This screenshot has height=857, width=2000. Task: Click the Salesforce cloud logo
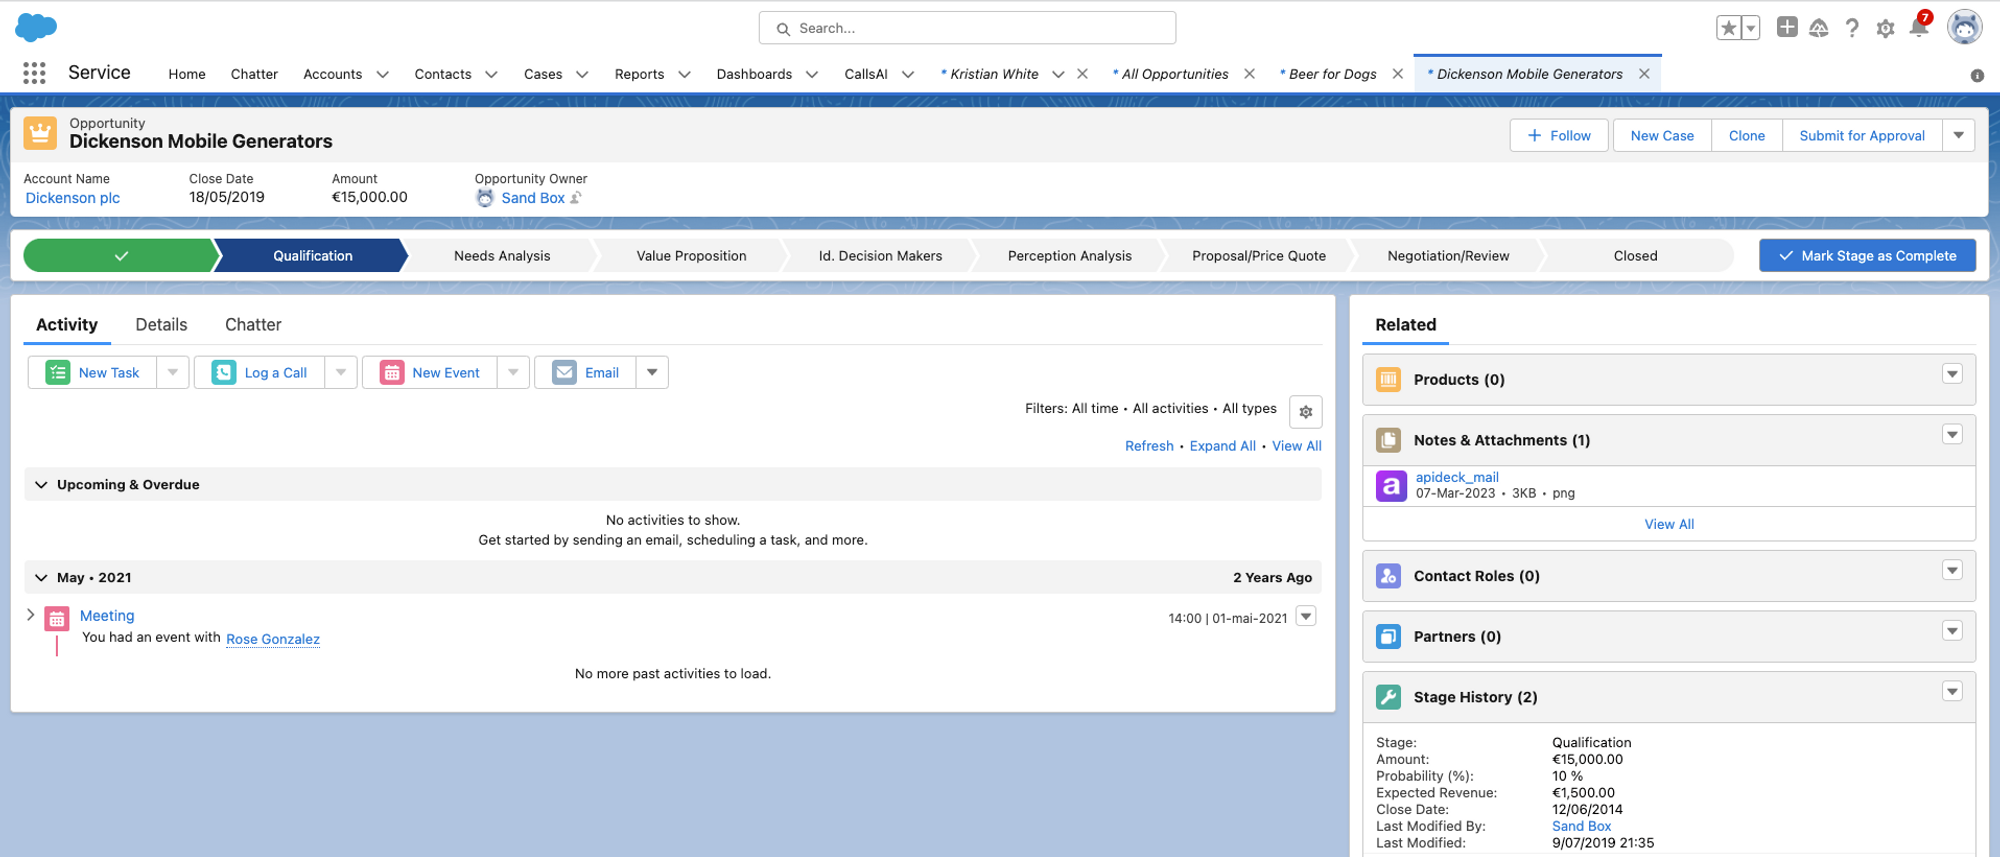(x=37, y=28)
